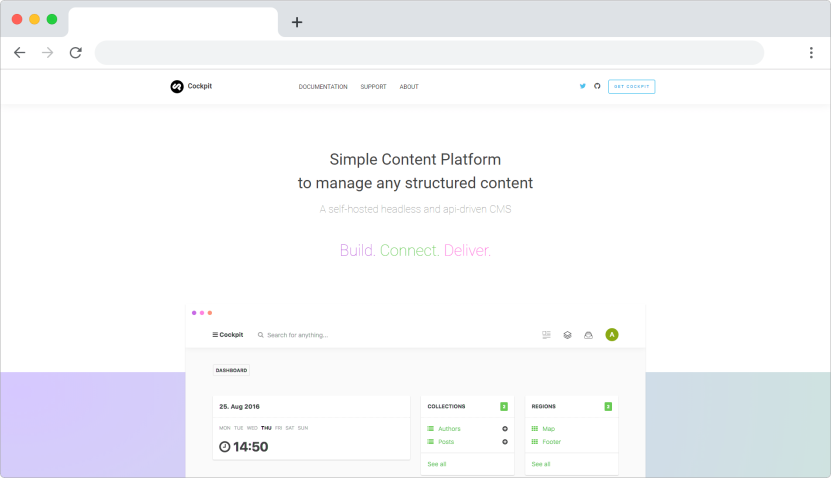Reload the page with the refresh icon
This screenshot has height=478, width=831.
click(x=76, y=52)
